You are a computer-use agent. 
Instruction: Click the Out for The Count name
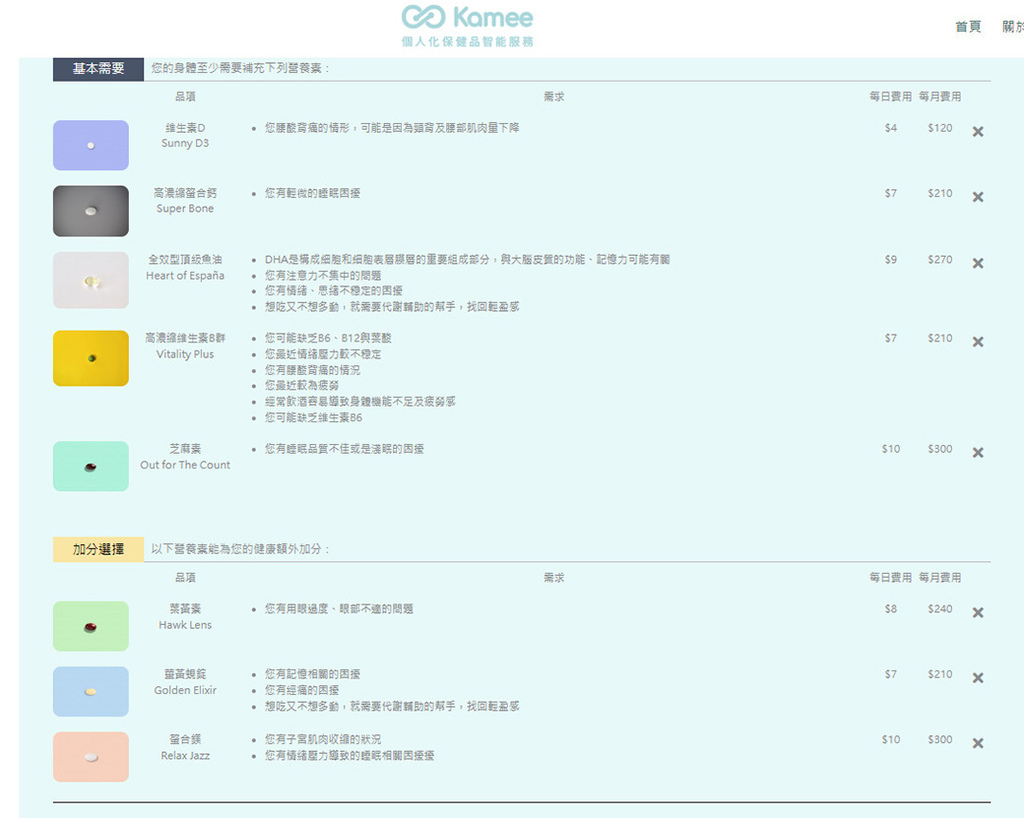[185, 465]
